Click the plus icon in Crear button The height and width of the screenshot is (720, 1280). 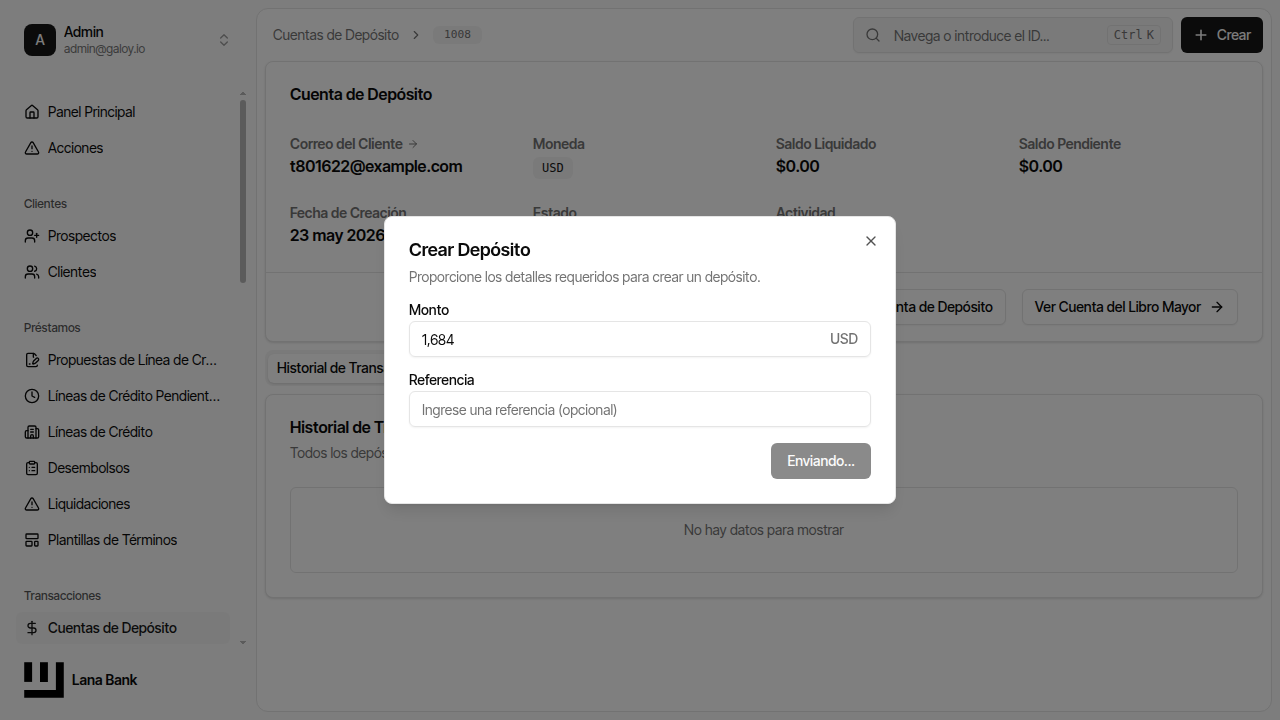click(1201, 35)
